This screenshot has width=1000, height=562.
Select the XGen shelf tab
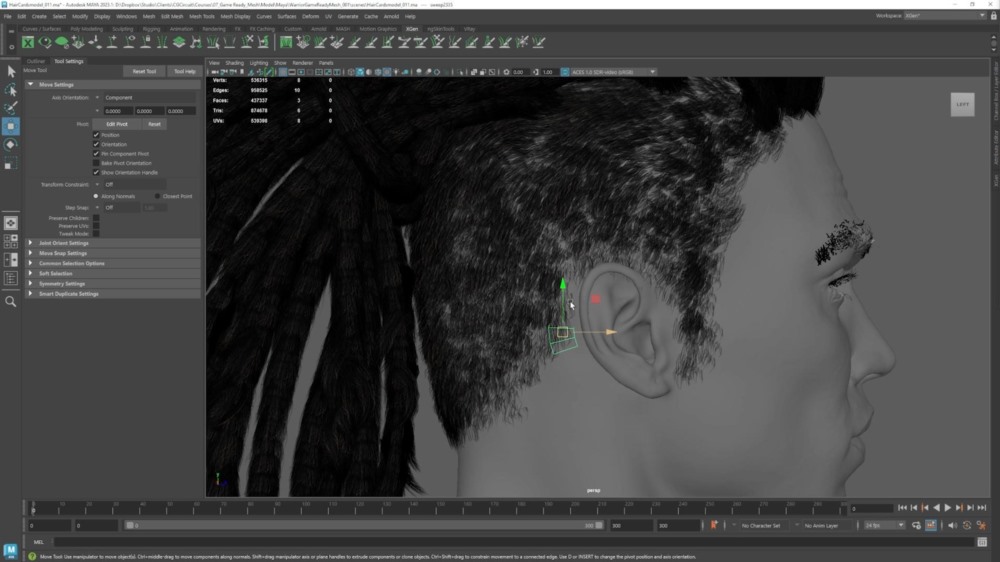(x=412, y=29)
